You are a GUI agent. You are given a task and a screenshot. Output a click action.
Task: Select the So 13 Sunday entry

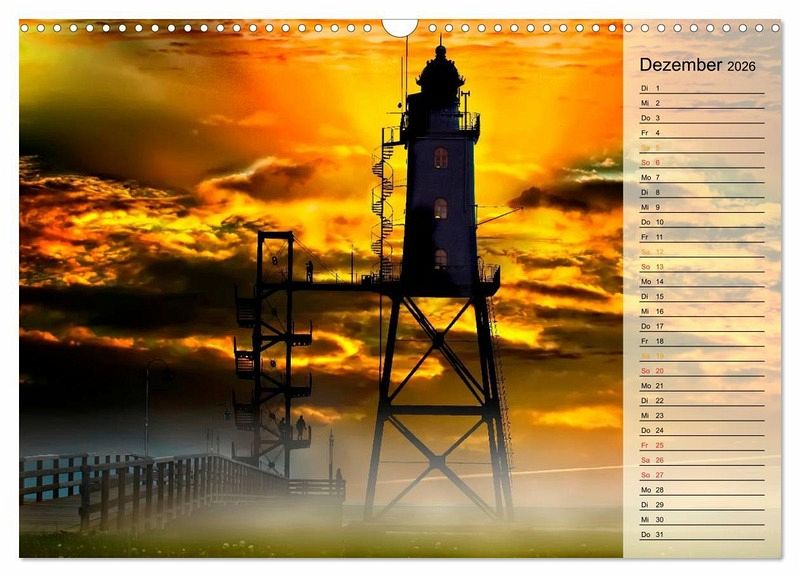tap(701, 267)
